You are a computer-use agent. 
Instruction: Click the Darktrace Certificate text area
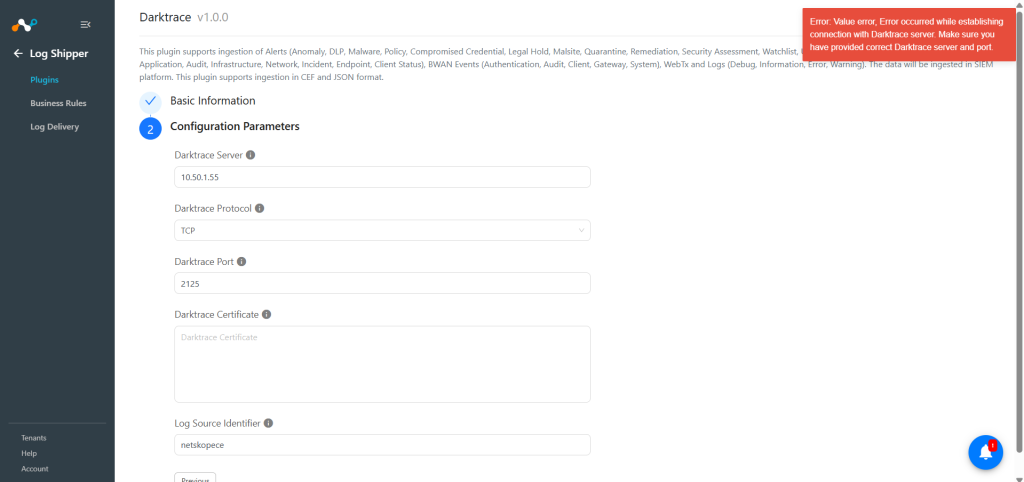[382, 364]
